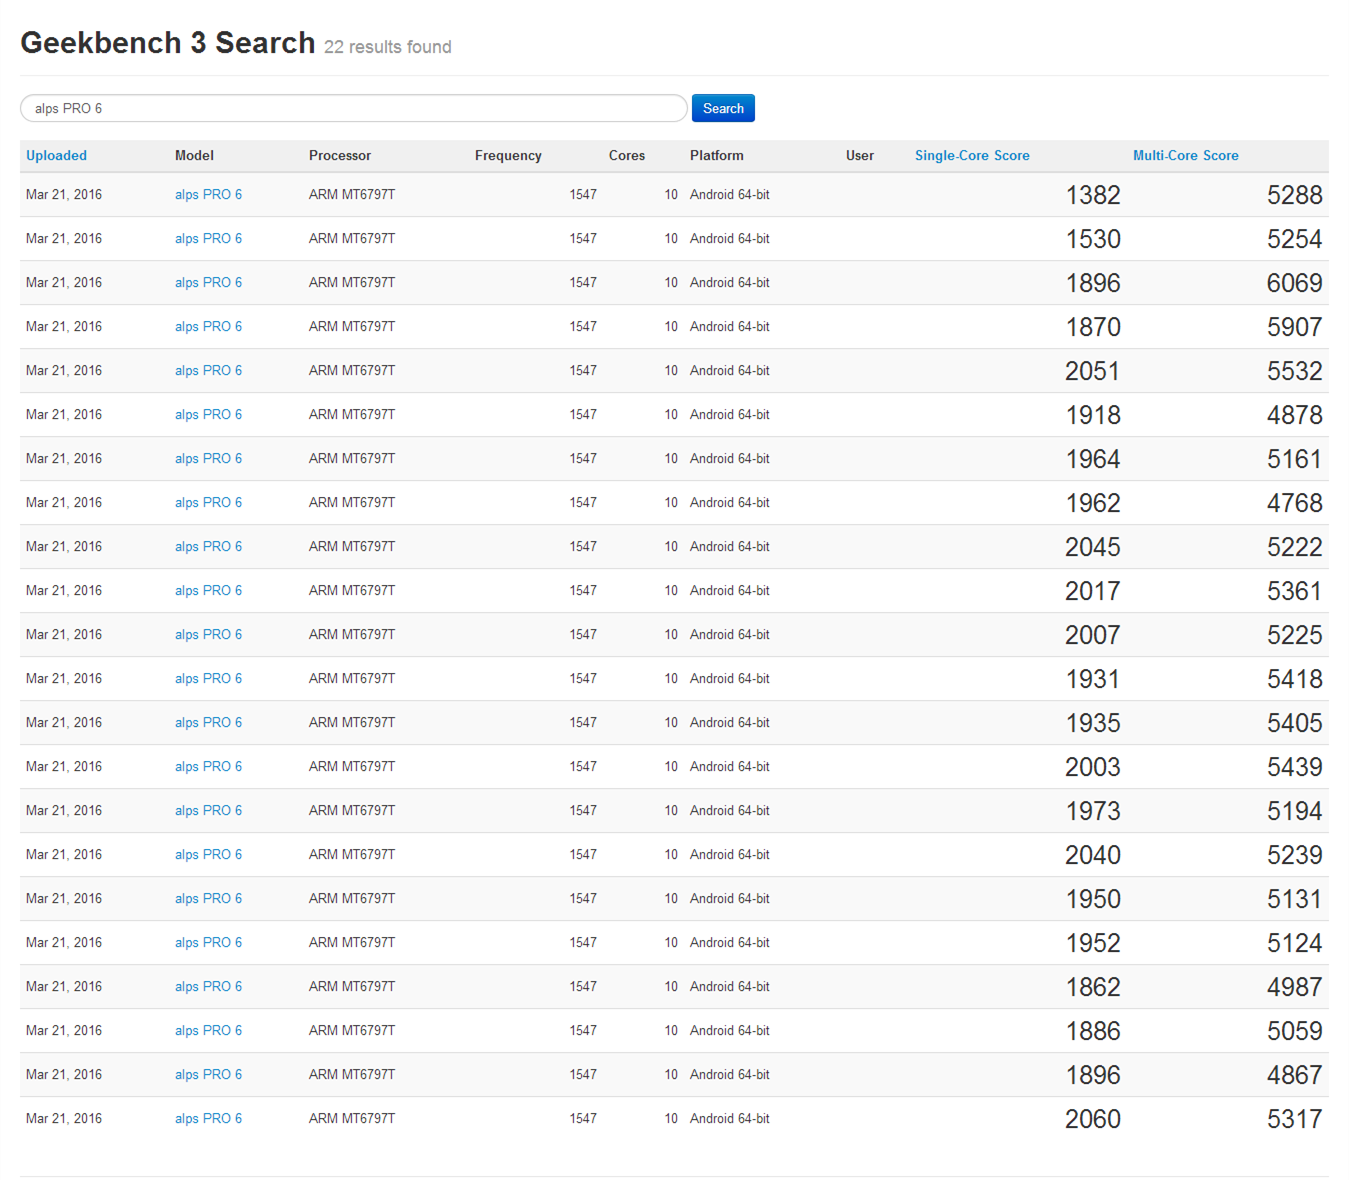Sort by Single-Core Score column header
This screenshot has width=1349, height=1180.
click(x=972, y=155)
